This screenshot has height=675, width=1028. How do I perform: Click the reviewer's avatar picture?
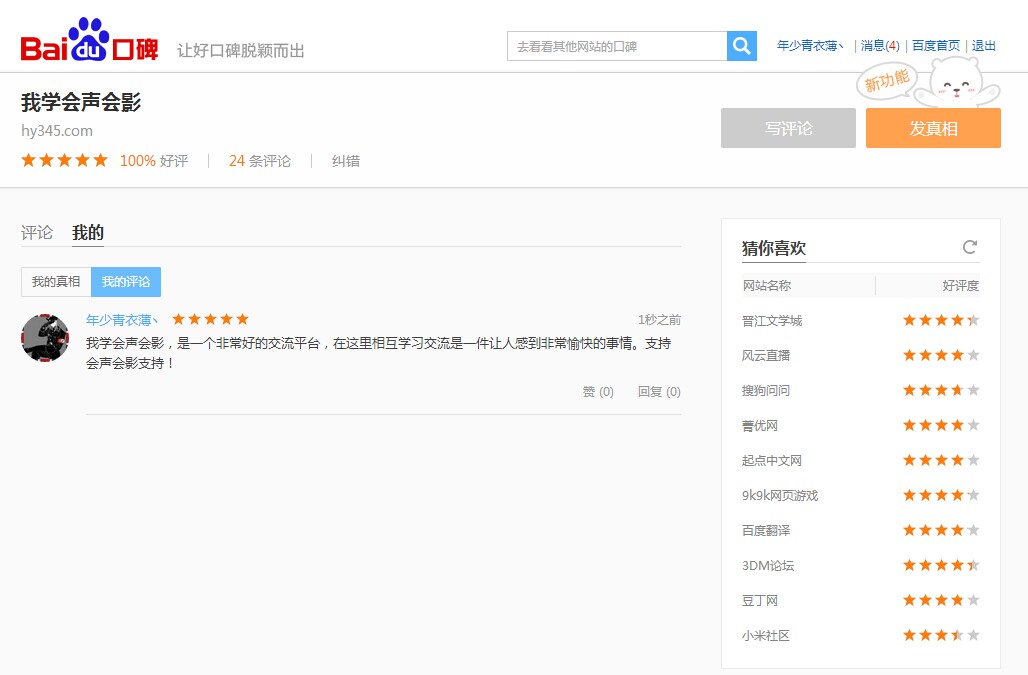point(45,338)
